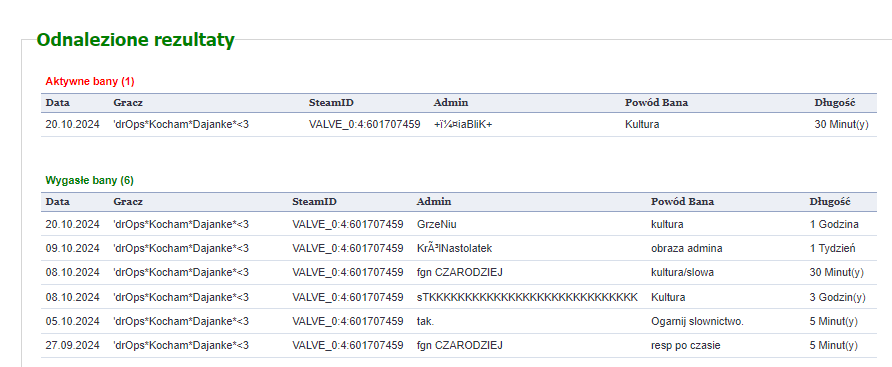The width and height of the screenshot is (892, 367).
Task: Select reason 'obraza admina'
Action: coord(687,248)
